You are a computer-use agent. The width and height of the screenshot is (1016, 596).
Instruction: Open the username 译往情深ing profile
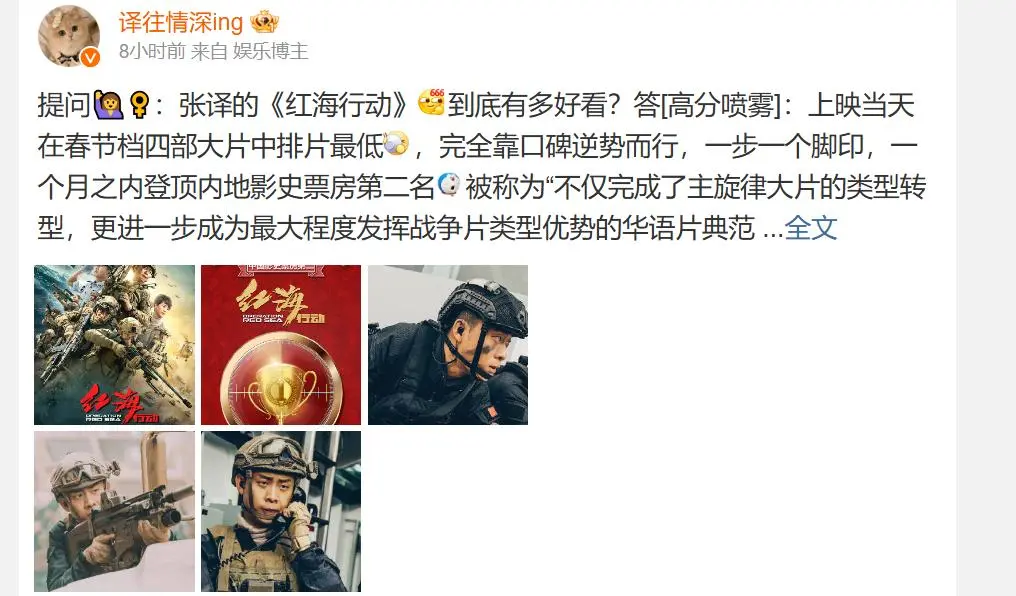tap(181, 23)
